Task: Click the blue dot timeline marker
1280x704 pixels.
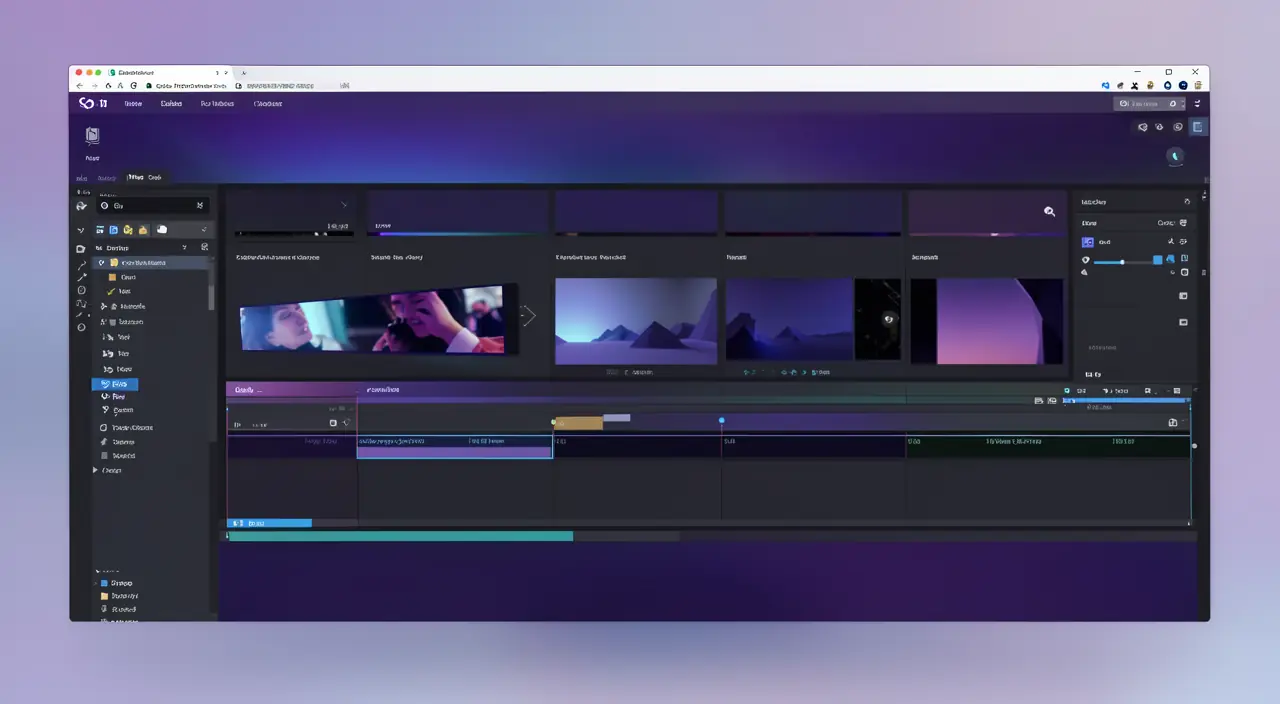Action: point(721,420)
